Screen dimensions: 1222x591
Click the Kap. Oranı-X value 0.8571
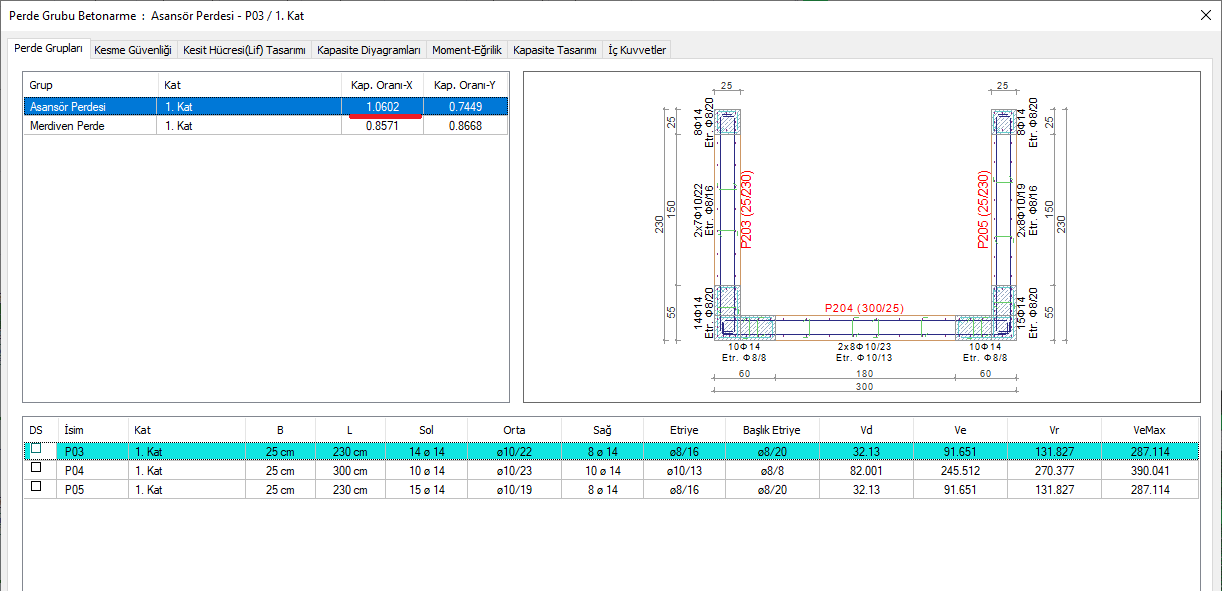[x=382, y=126]
